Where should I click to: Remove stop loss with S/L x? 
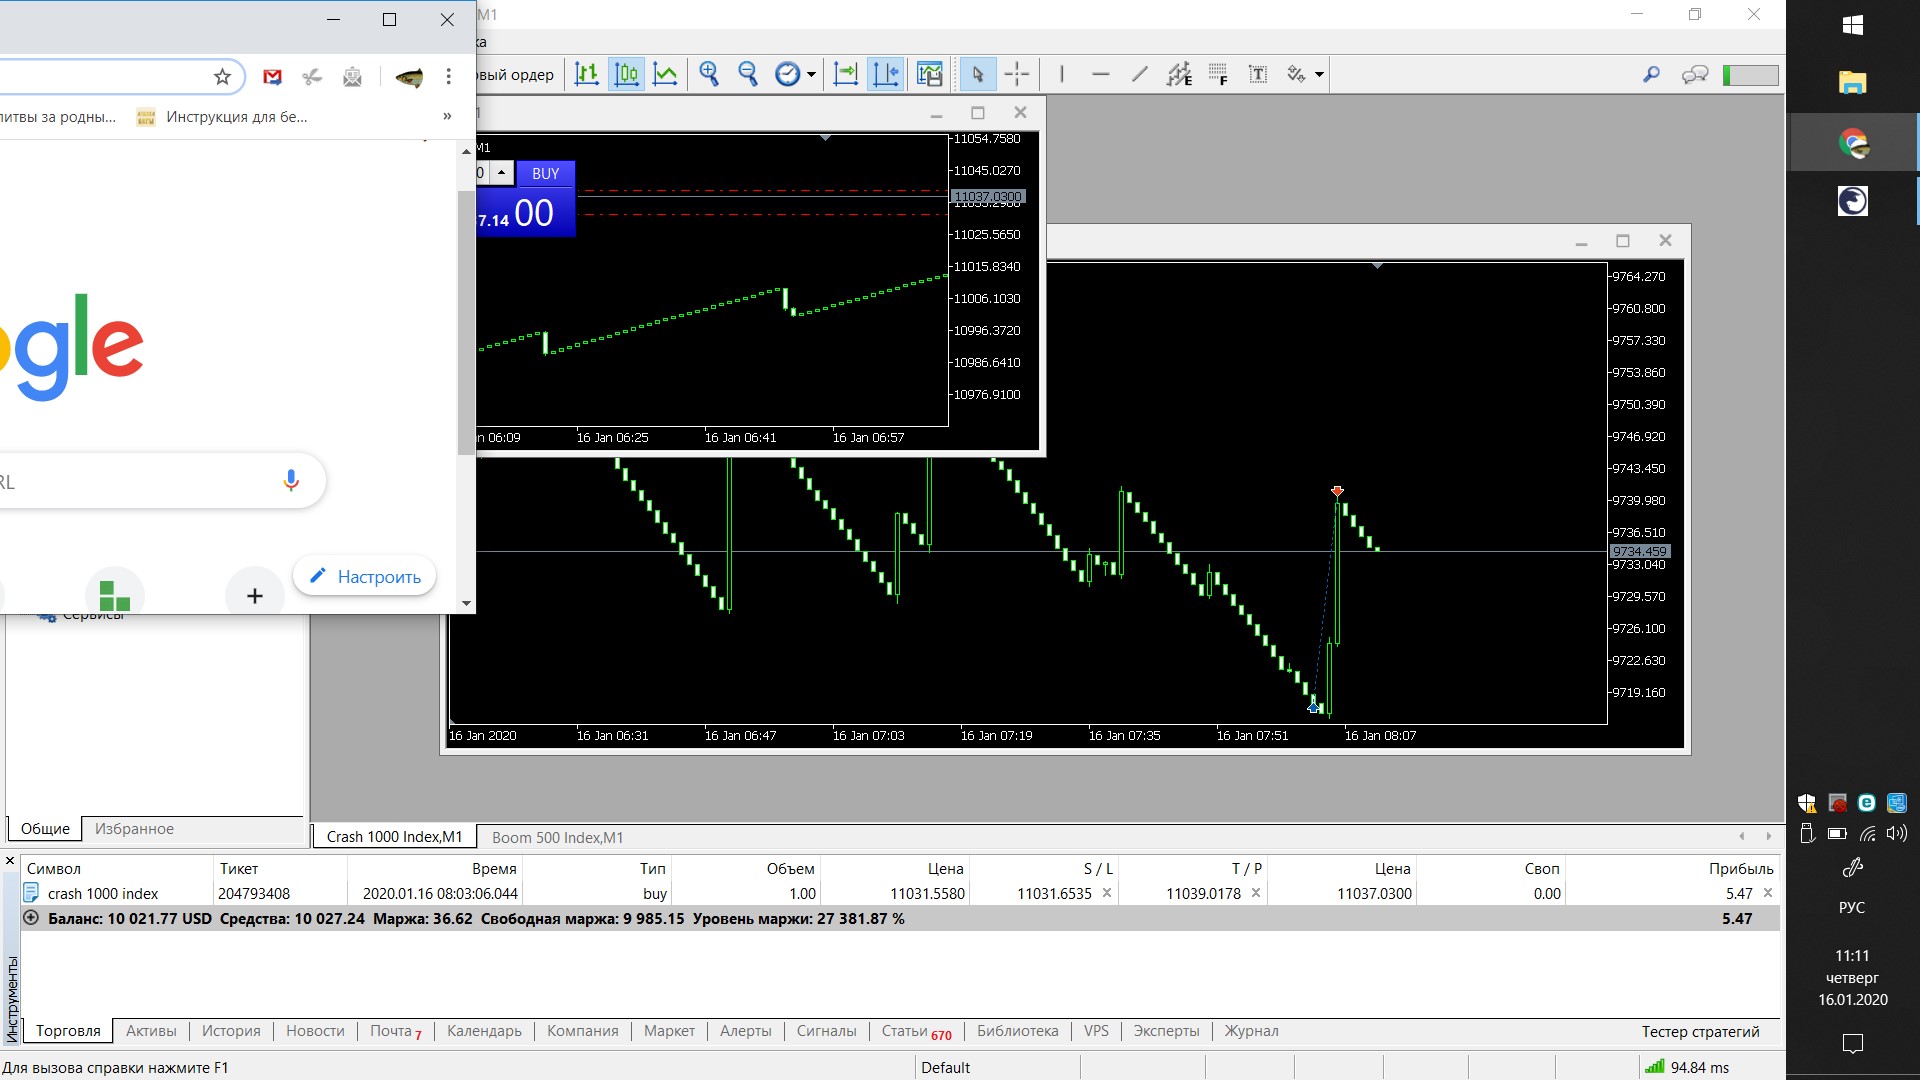(x=1107, y=893)
